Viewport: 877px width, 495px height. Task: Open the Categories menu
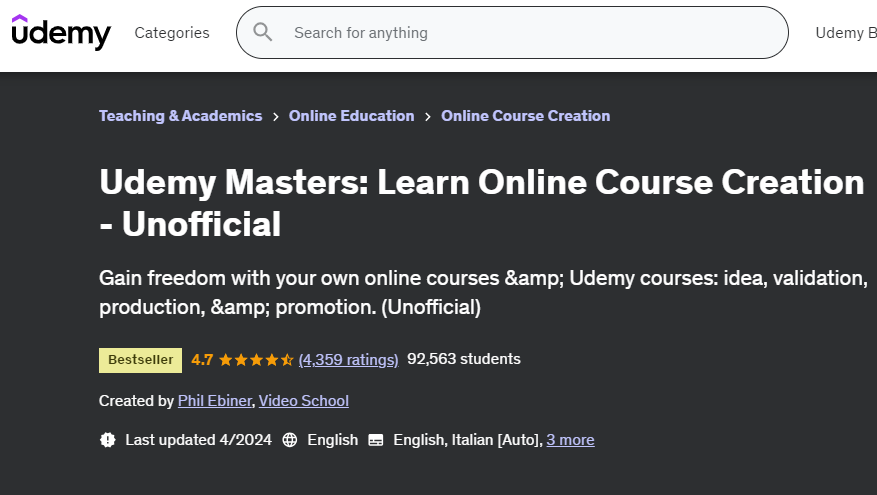[x=172, y=33]
